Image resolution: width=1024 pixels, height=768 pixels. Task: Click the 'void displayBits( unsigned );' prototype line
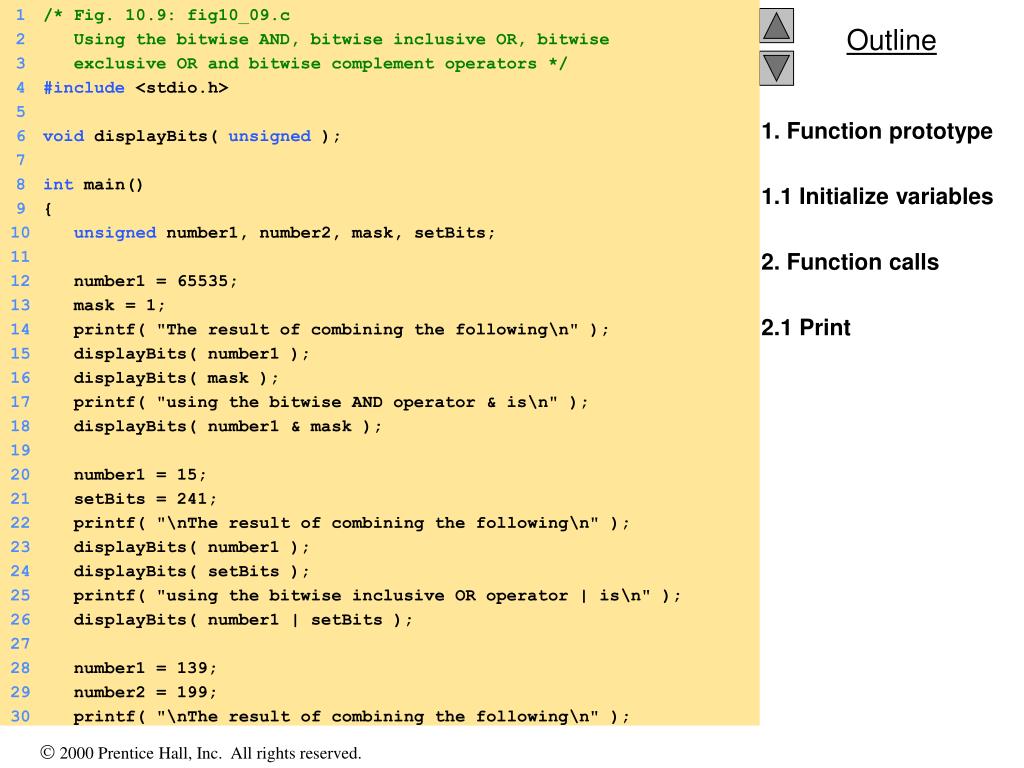(192, 136)
